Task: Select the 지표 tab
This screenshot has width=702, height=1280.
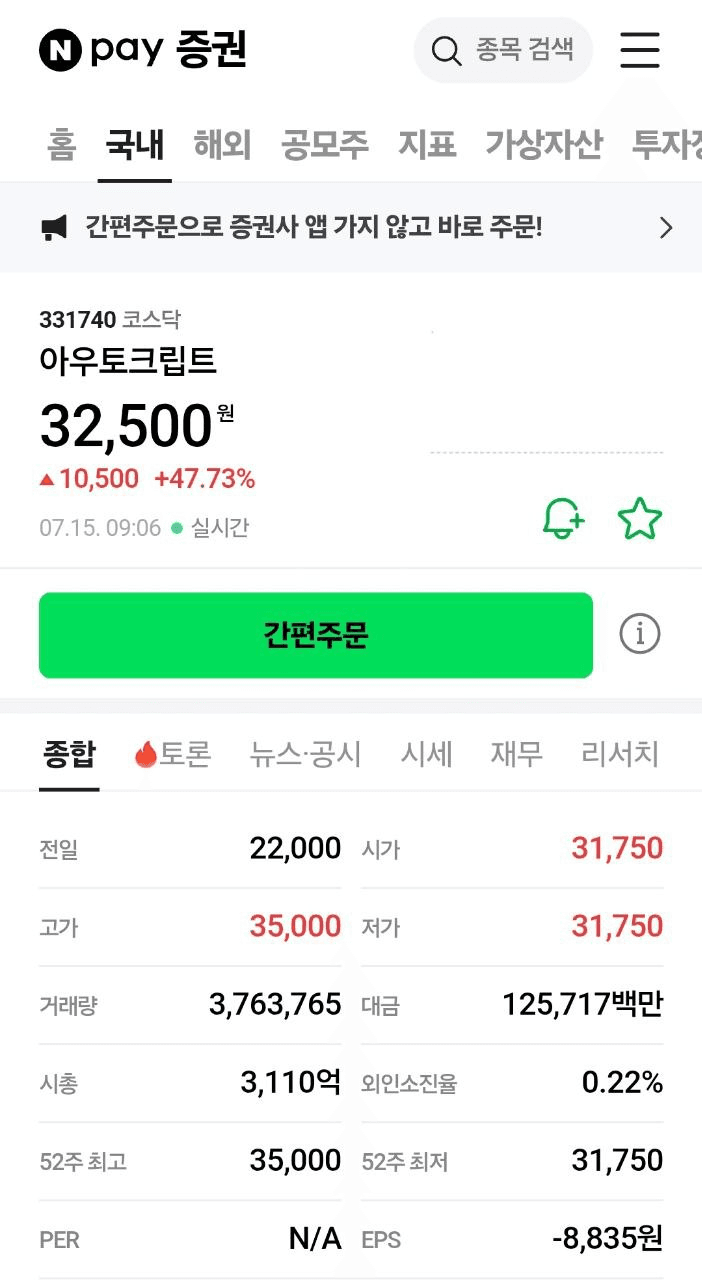Action: (x=427, y=145)
